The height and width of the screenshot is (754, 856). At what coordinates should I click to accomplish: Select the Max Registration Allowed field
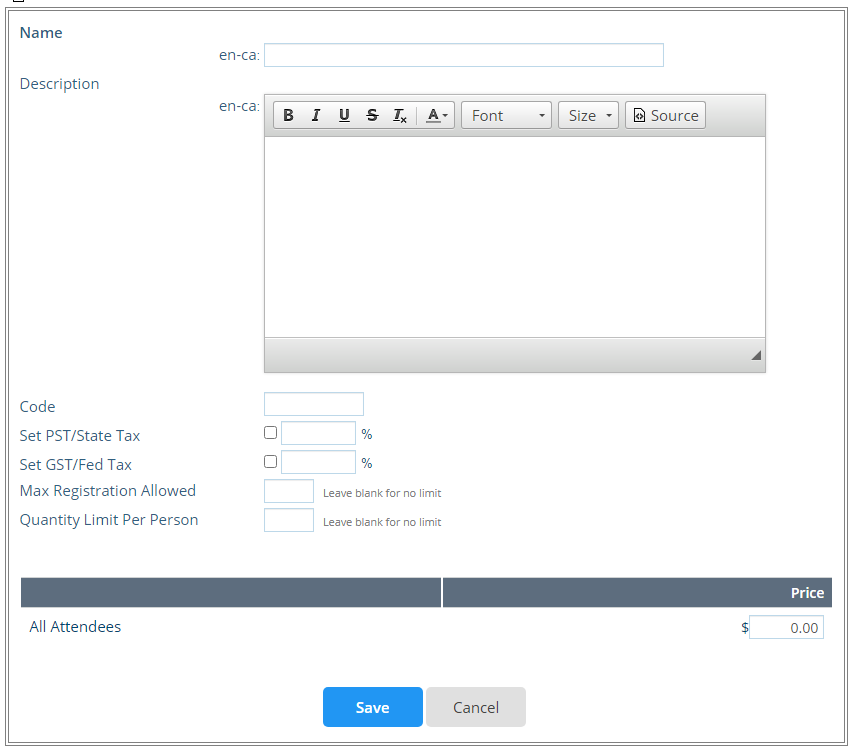[x=288, y=491]
